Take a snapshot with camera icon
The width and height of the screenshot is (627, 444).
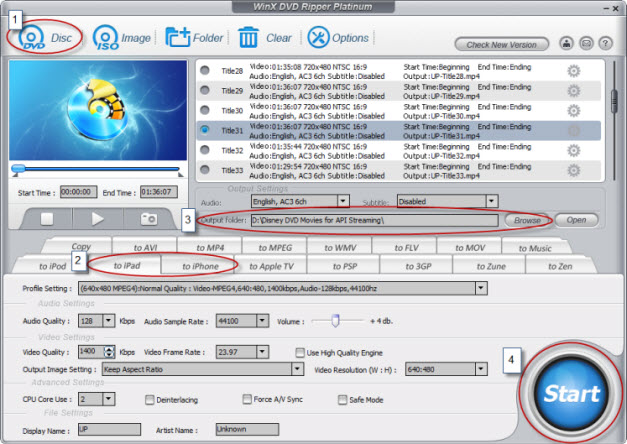(x=149, y=219)
